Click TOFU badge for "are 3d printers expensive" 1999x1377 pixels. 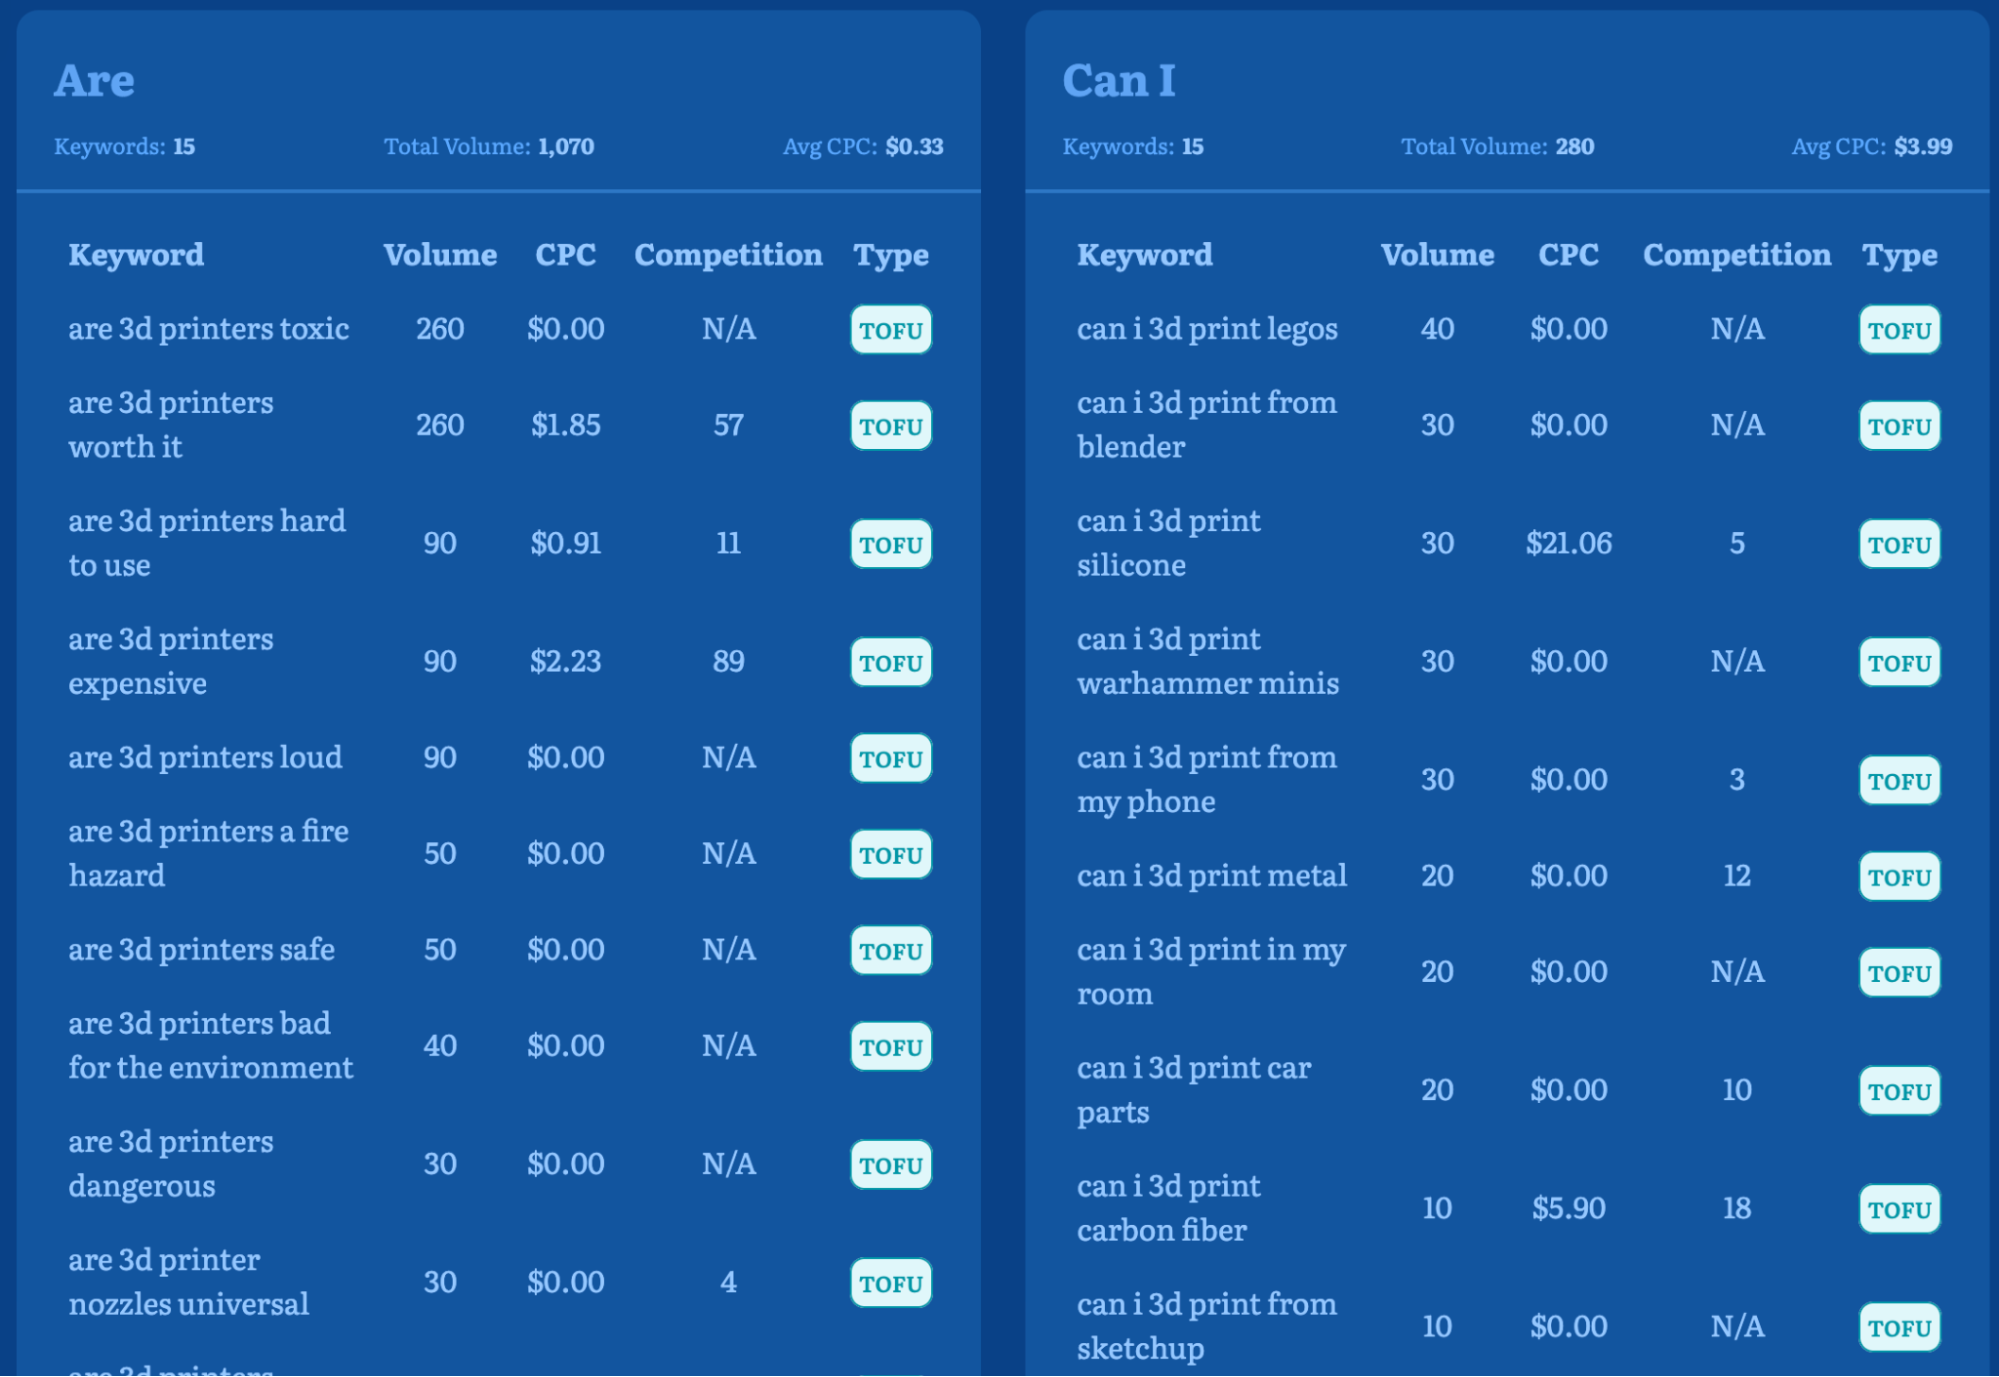pos(891,661)
